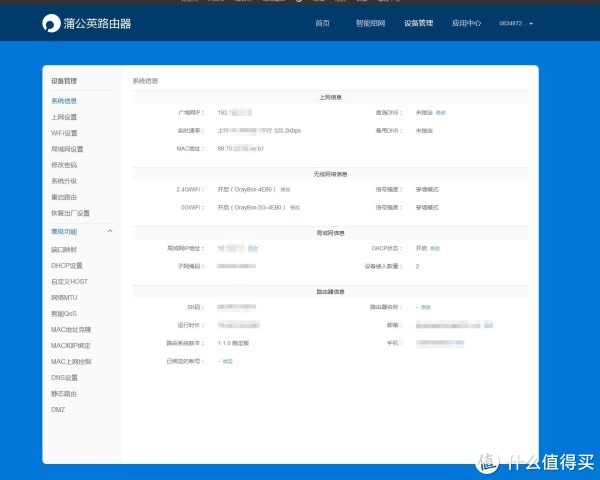Click 修改 link for 5G WiFi
This screenshot has height=480, width=600.
click(x=295, y=207)
